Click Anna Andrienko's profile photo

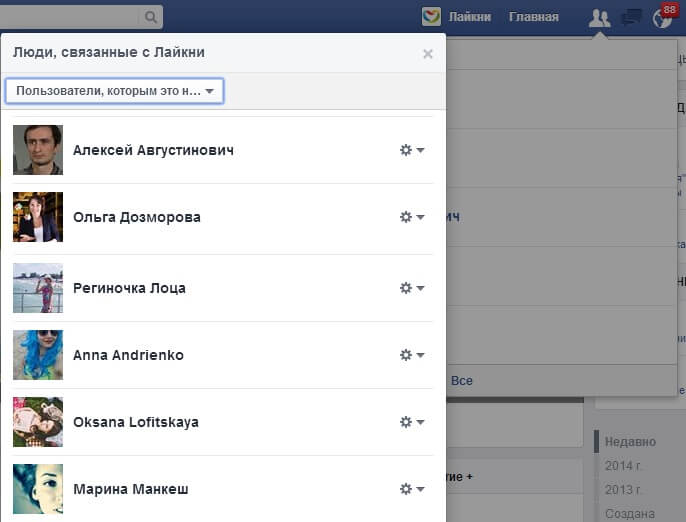pyautogui.click(x=38, y=355)
